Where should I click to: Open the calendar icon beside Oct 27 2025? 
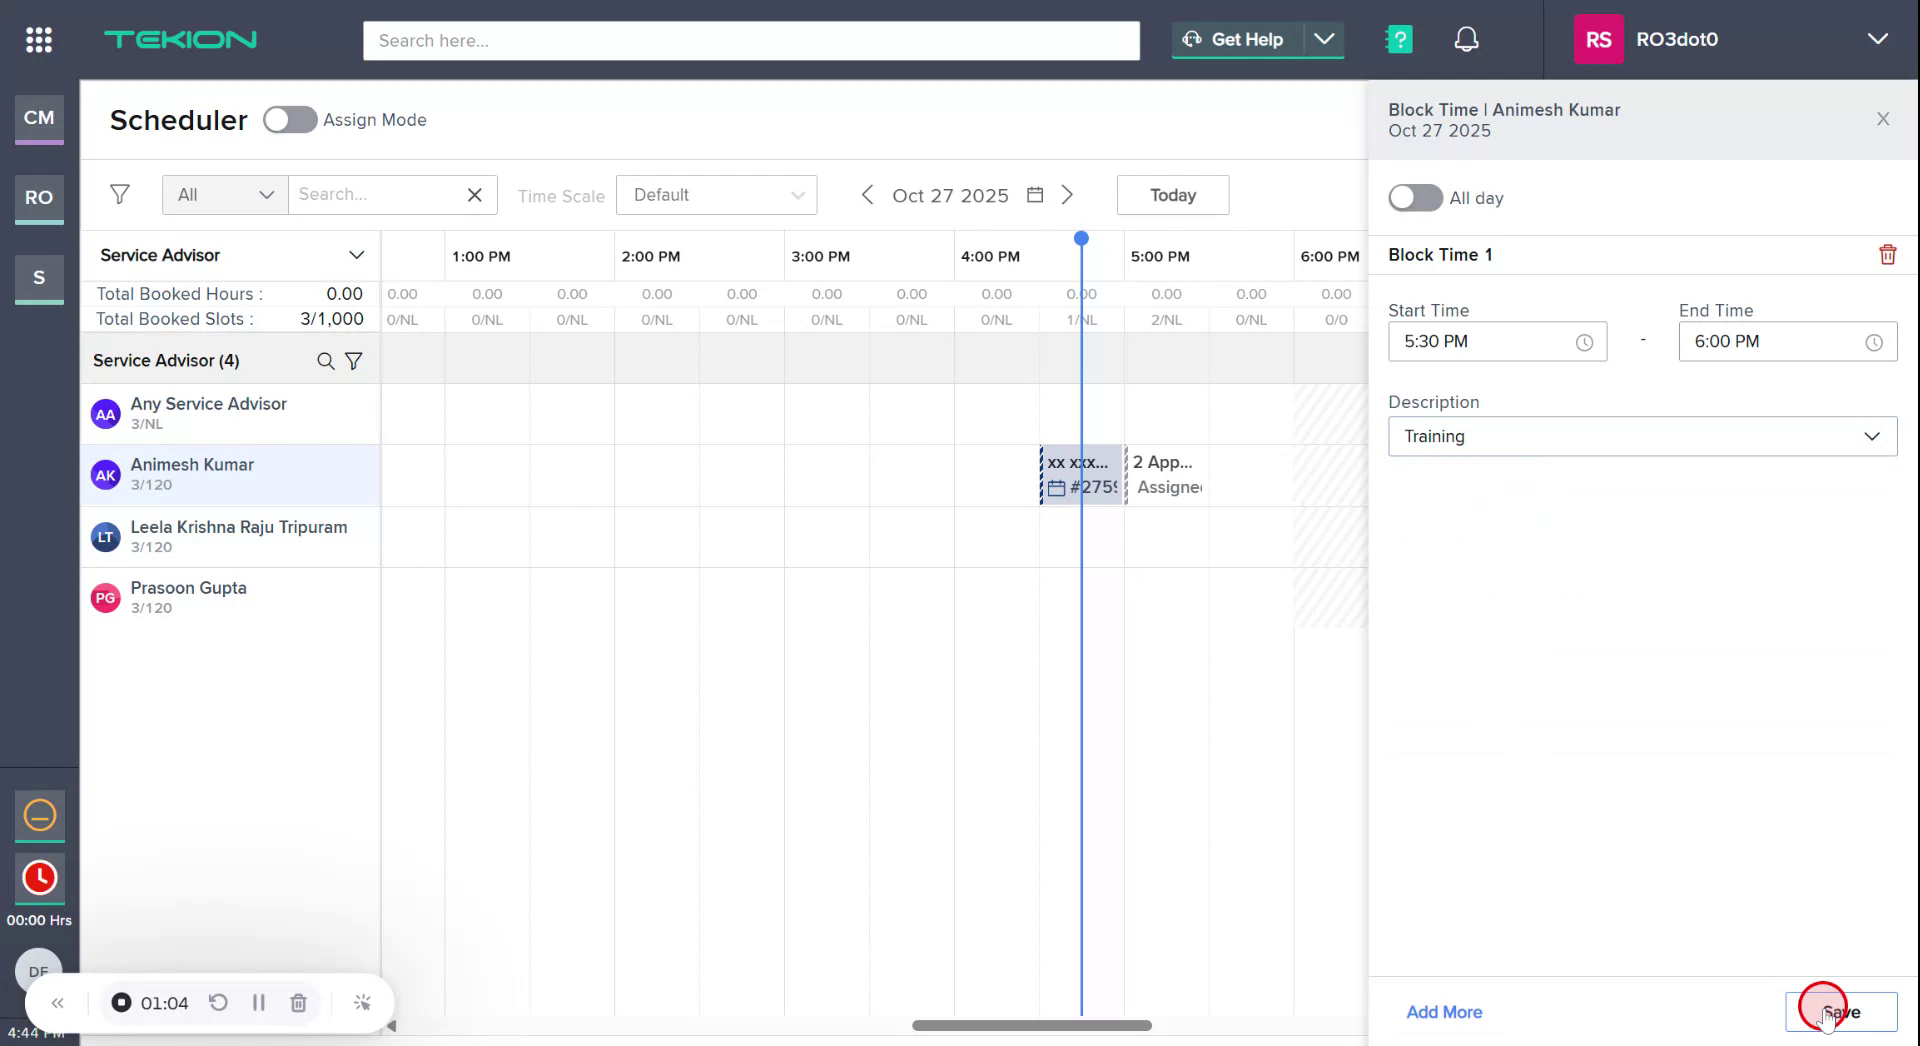pos(1034,194)
